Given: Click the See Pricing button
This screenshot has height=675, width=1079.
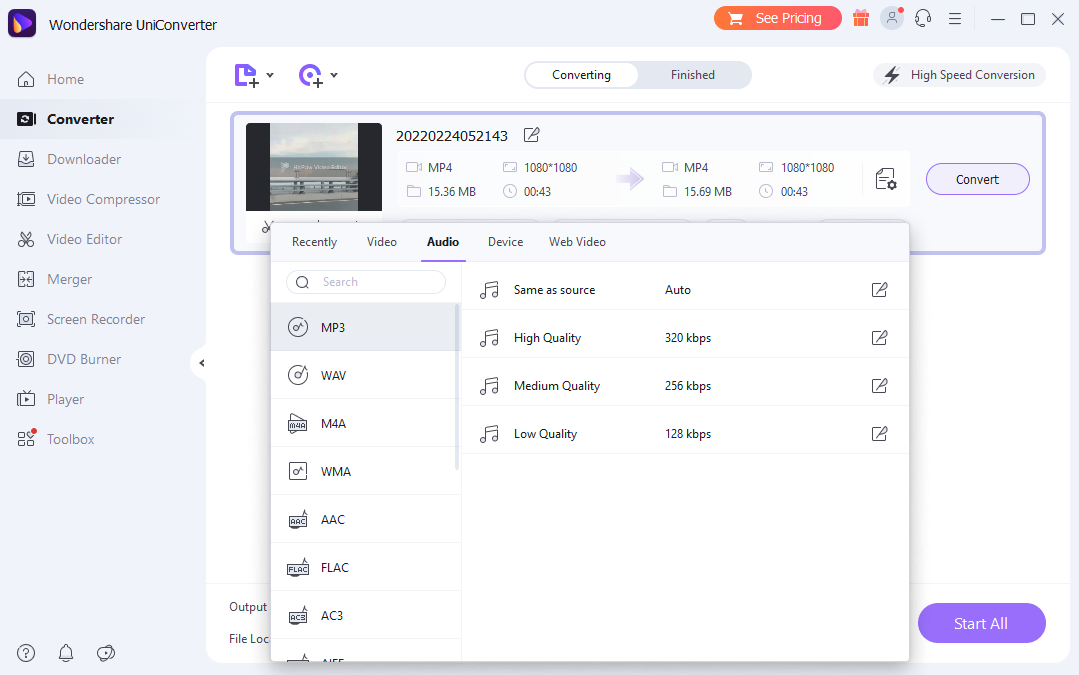Looking at the screenshot, I should coord(778,19).
